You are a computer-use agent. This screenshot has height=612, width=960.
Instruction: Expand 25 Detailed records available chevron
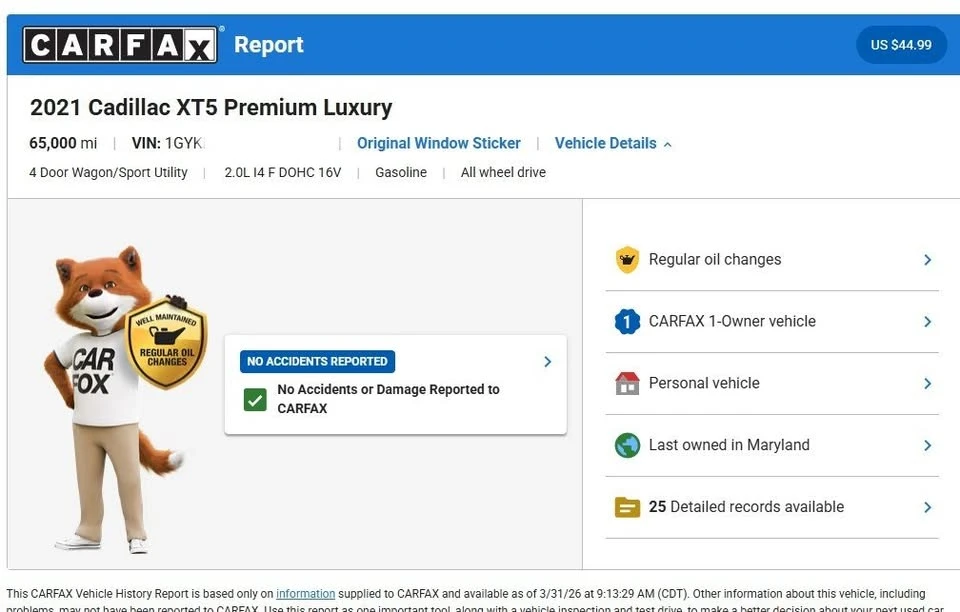coord(928,507)
